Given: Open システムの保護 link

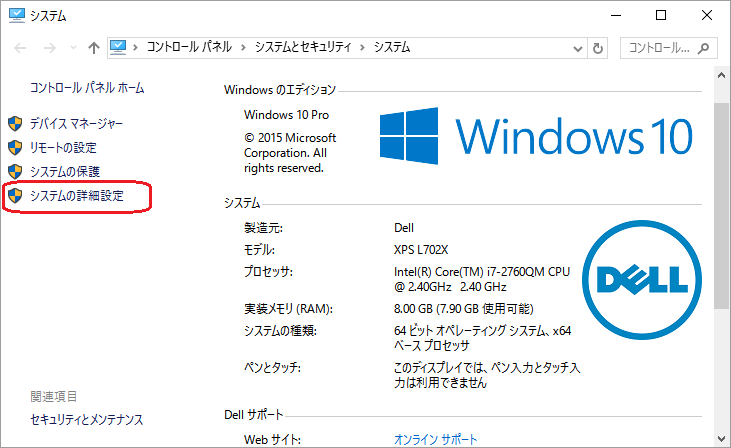Looking at the screenshot, I should tap(65, 172).
